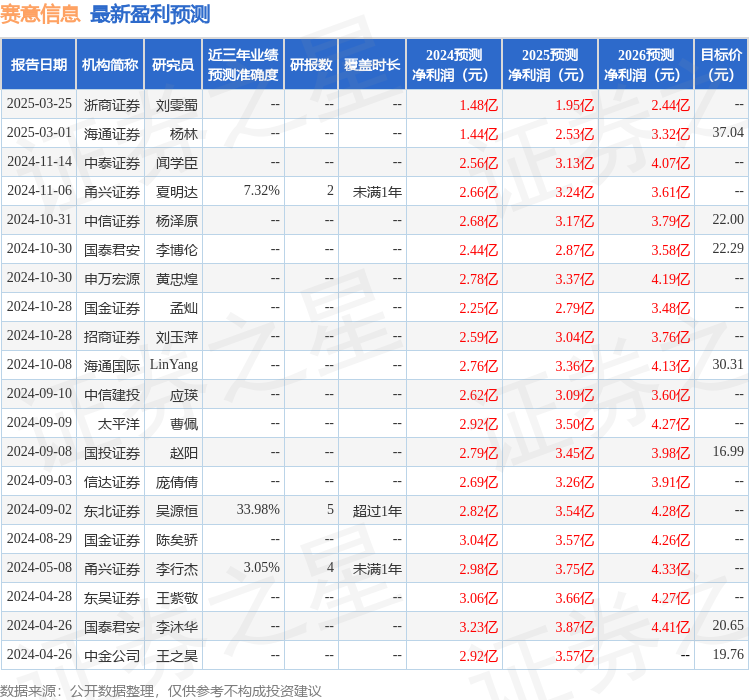
Task: Select the date 2025-03-25 cell
Action: (39, 104)
